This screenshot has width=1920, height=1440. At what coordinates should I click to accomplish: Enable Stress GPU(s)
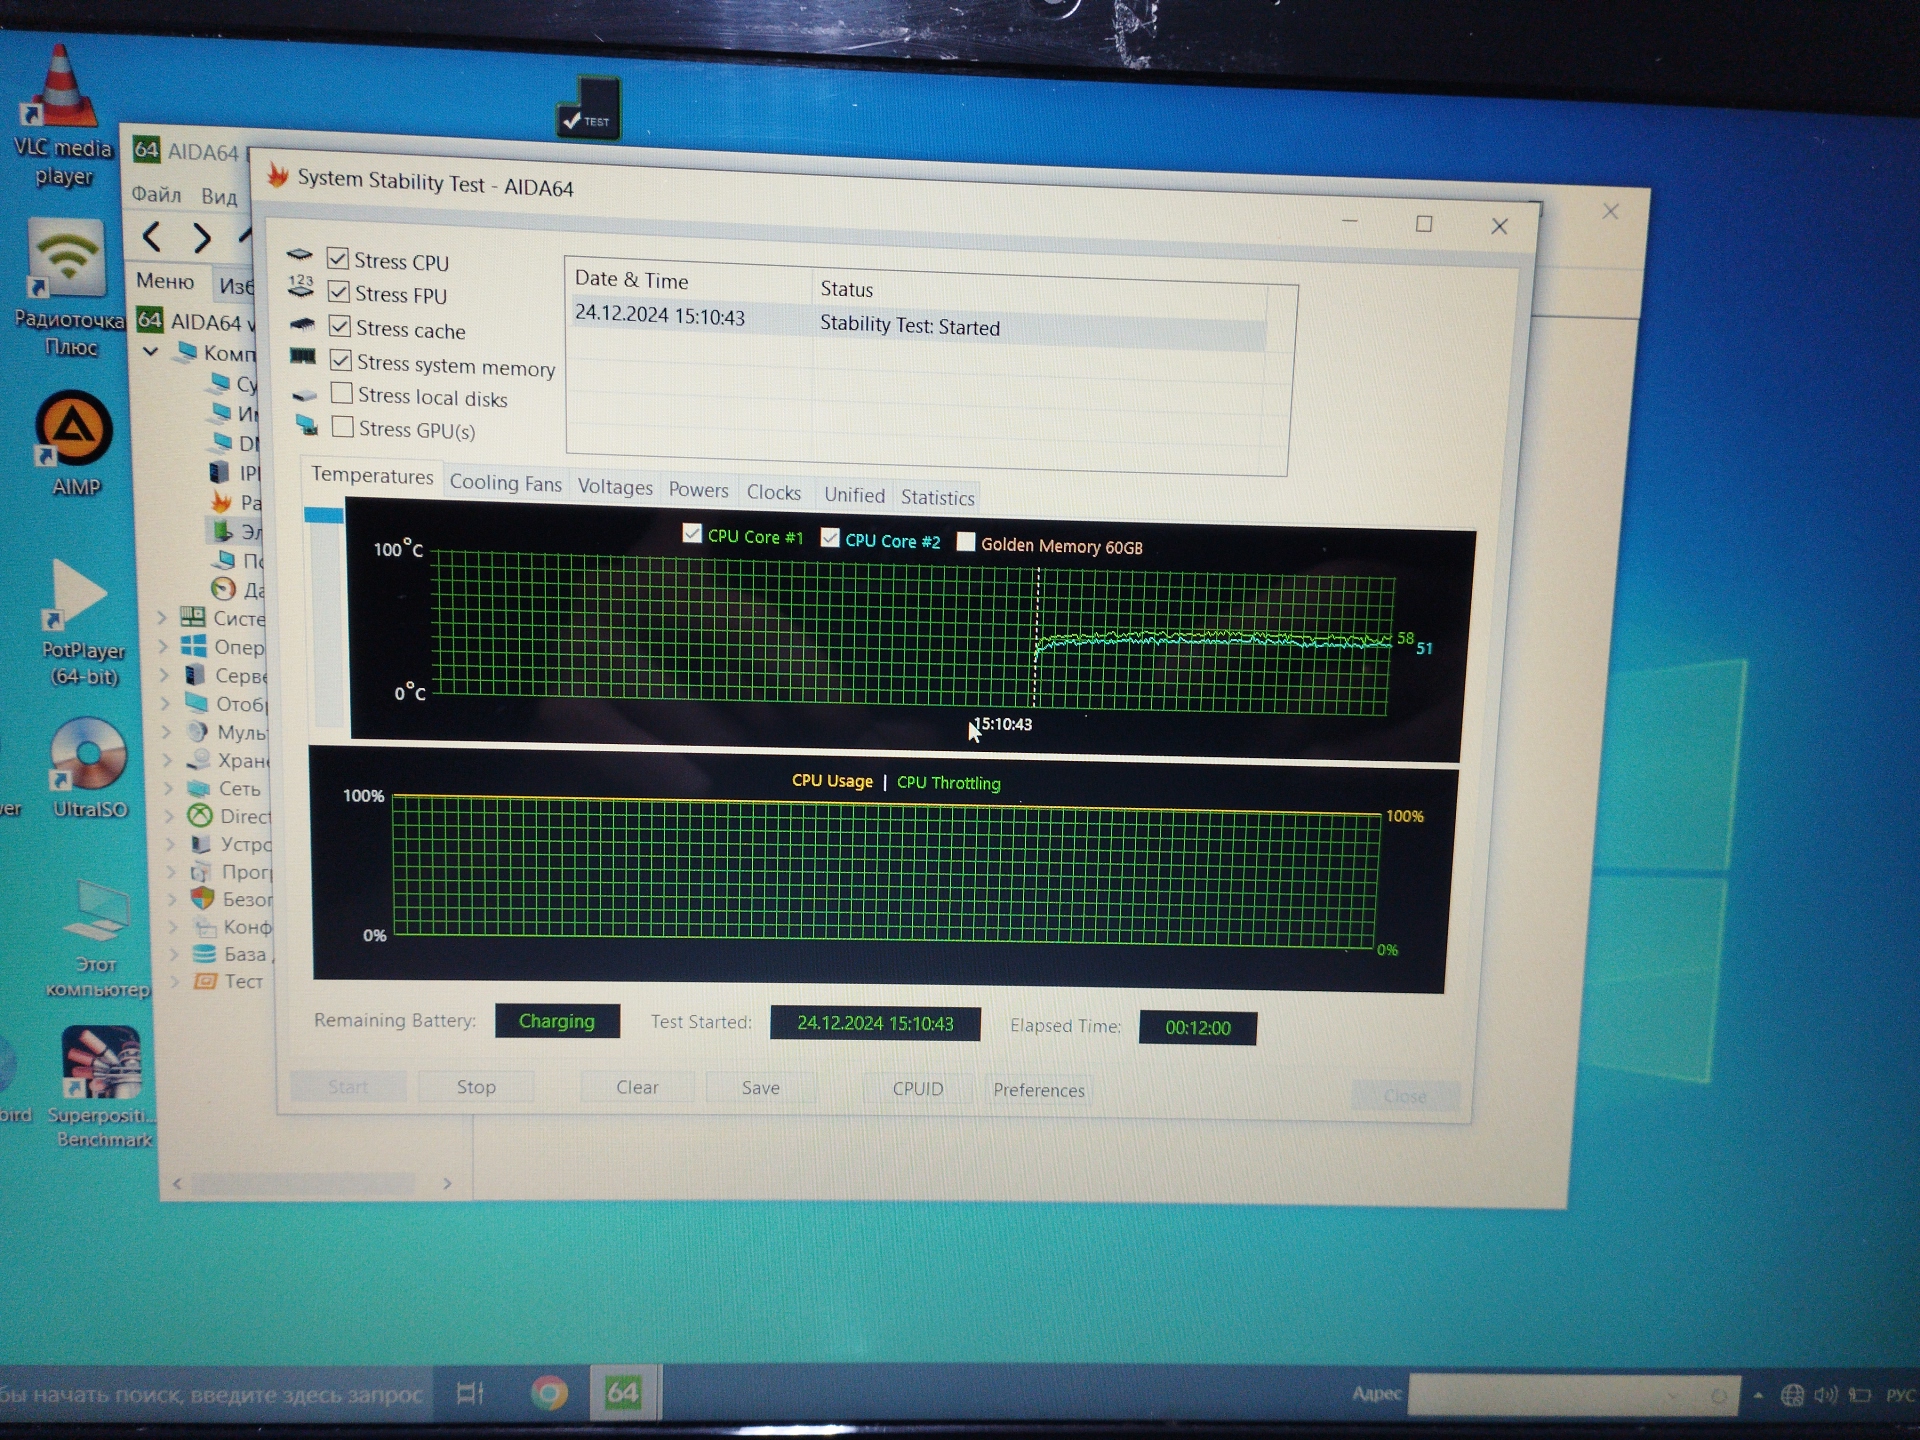(x=343, y=427)
